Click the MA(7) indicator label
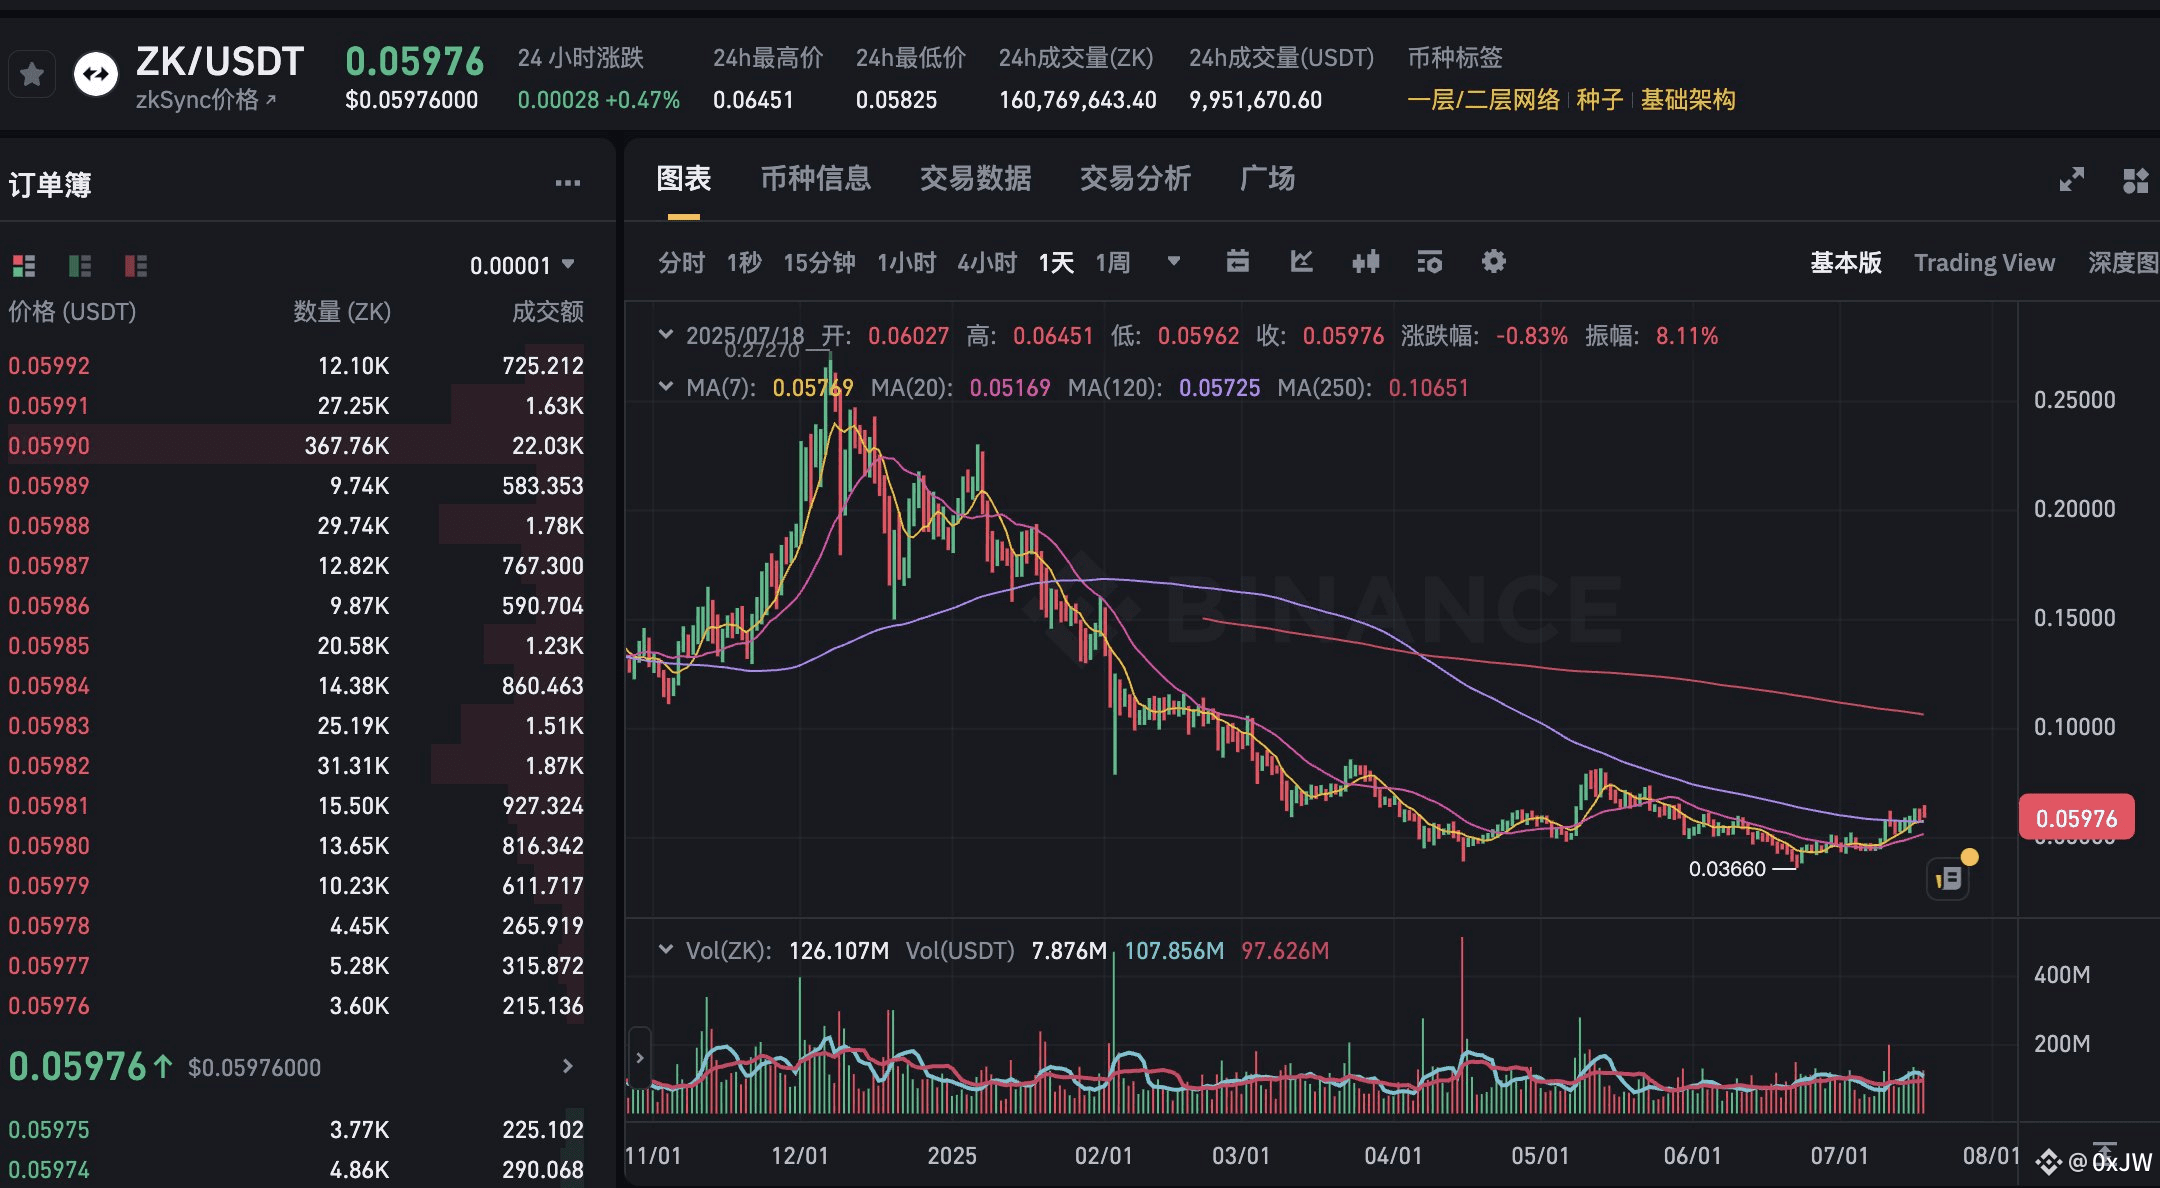 pos(721,388)
